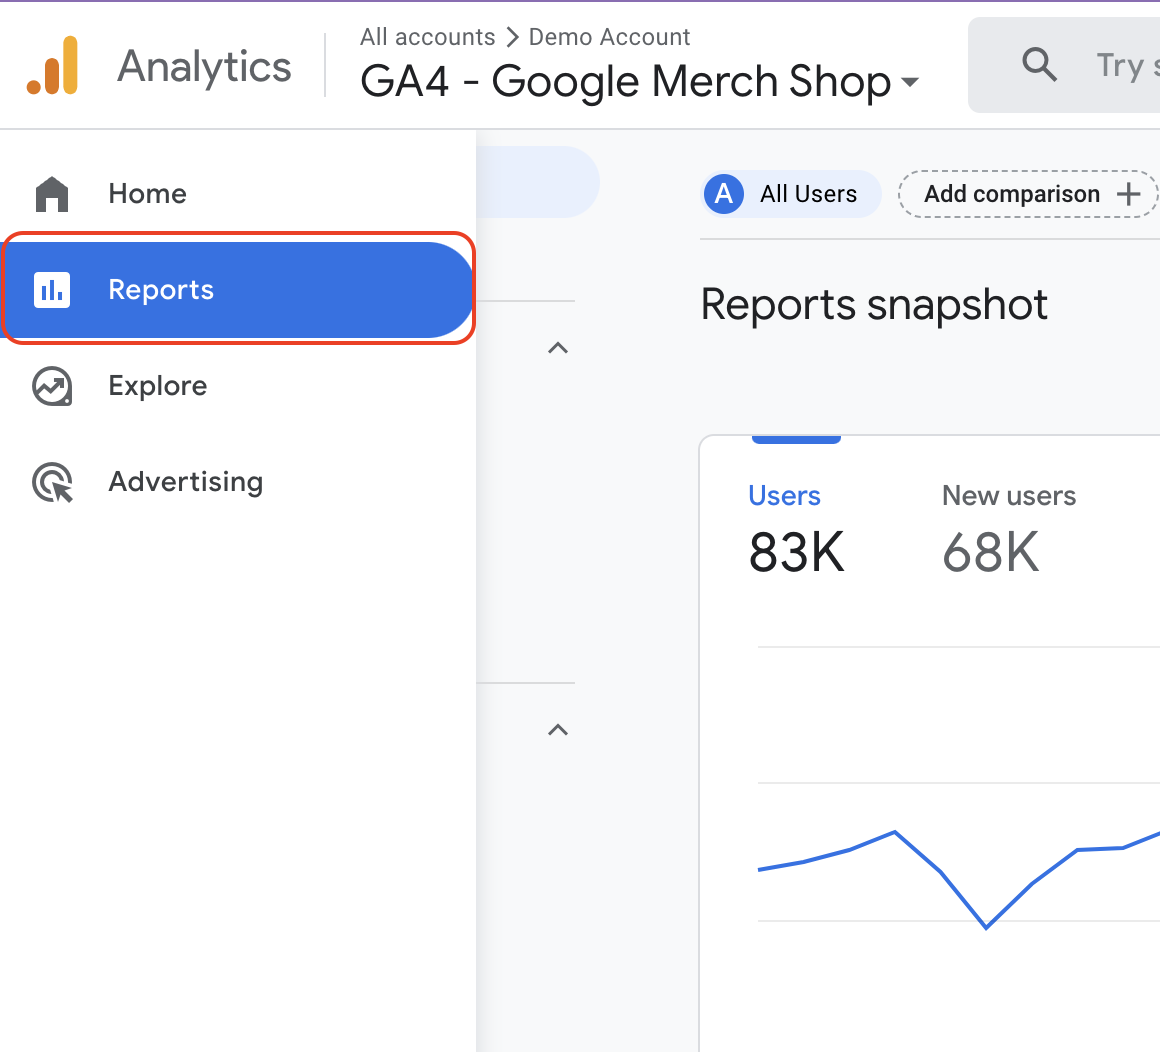Click the Add comparison button
The width and height of the screenshot is (1160, 1052).
1027,194
